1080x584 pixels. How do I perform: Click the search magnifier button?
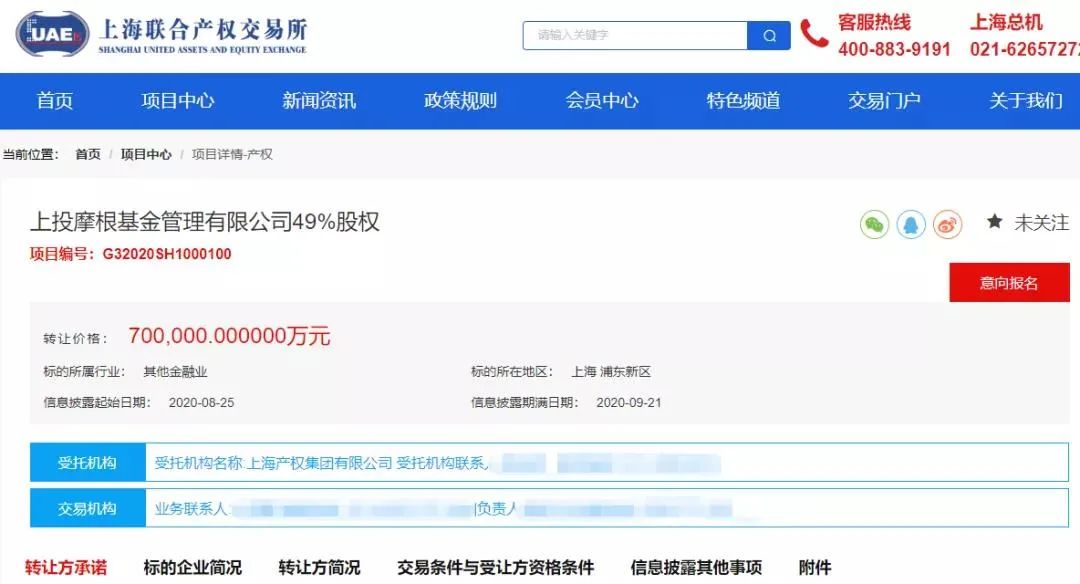(769, 35)
